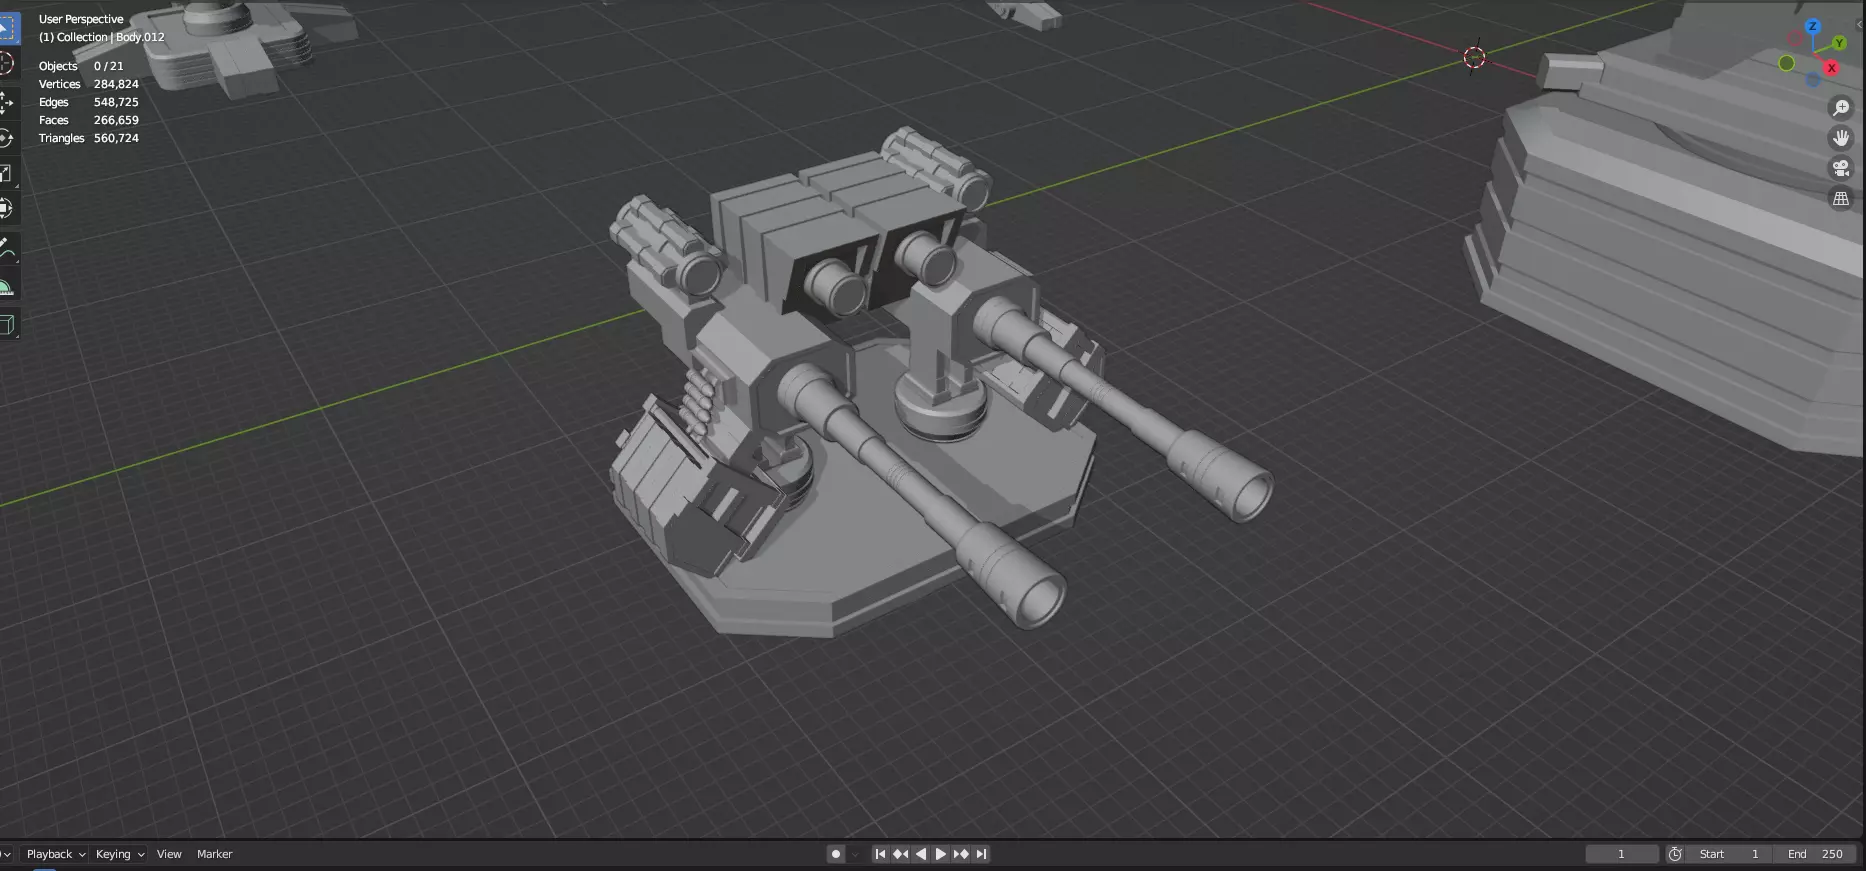The height and width of the screenshot is (871, 1866).
Task: Snap view to negative Y axis circle
Action: click(x=1787, y=63)
